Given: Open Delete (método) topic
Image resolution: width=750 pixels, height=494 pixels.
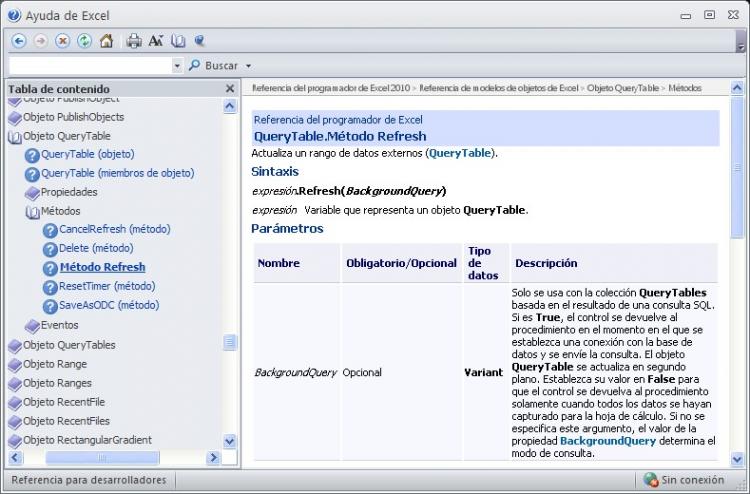Looking at the screenshot, I should click(96, 248).
